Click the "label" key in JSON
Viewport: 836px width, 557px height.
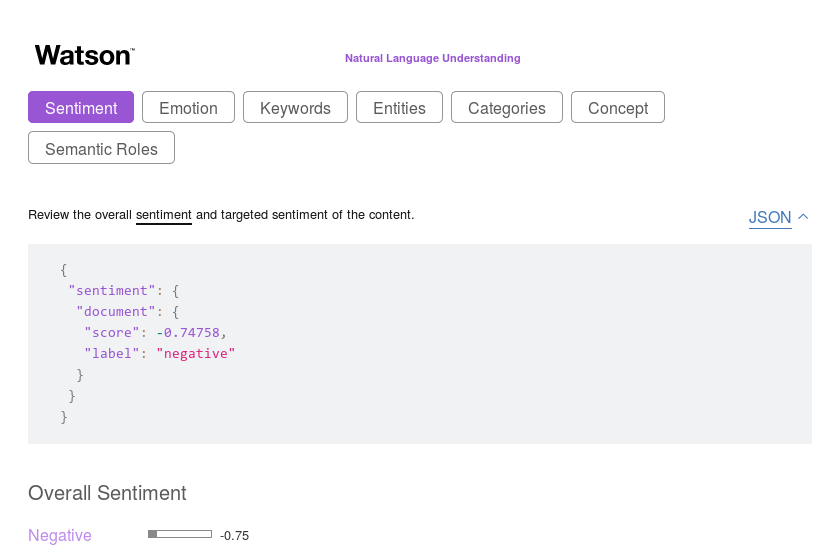click(x=112, y=353)
